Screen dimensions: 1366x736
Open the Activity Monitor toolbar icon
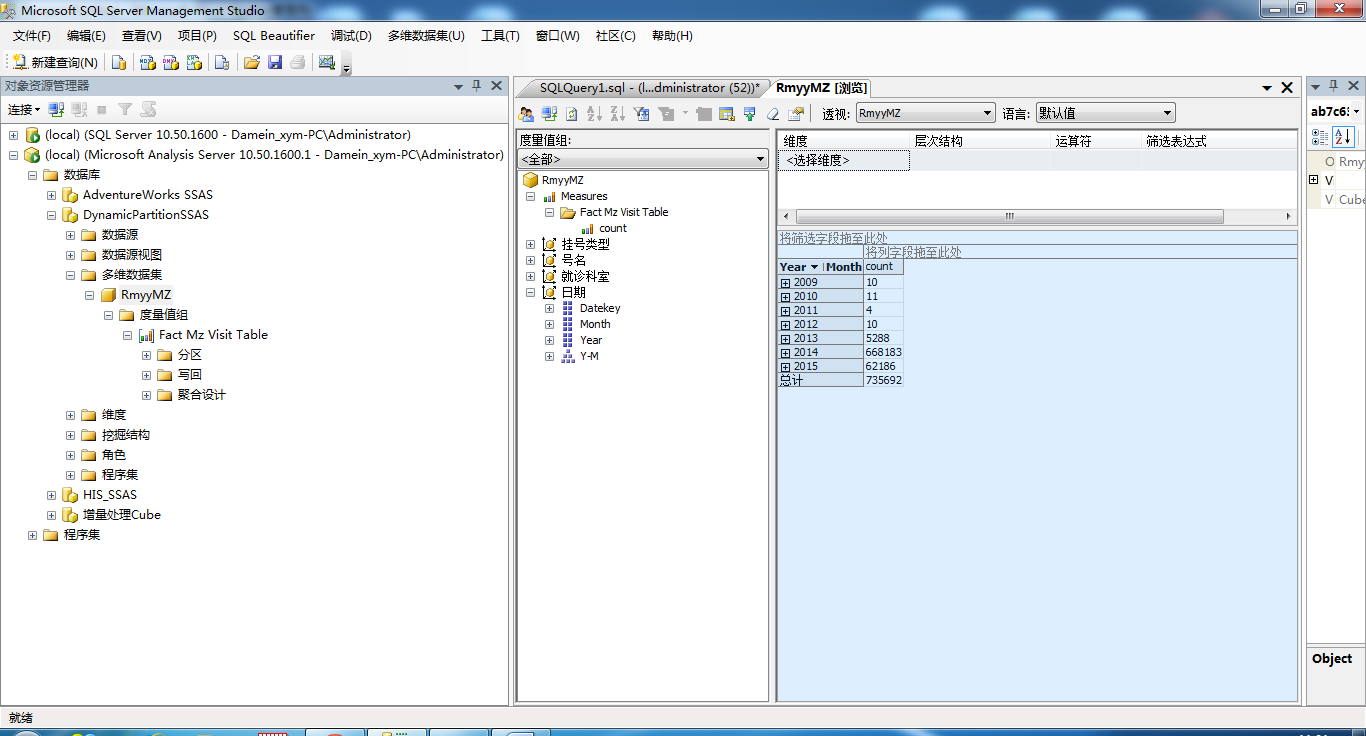pyautogui.click(x=327, y=62)
